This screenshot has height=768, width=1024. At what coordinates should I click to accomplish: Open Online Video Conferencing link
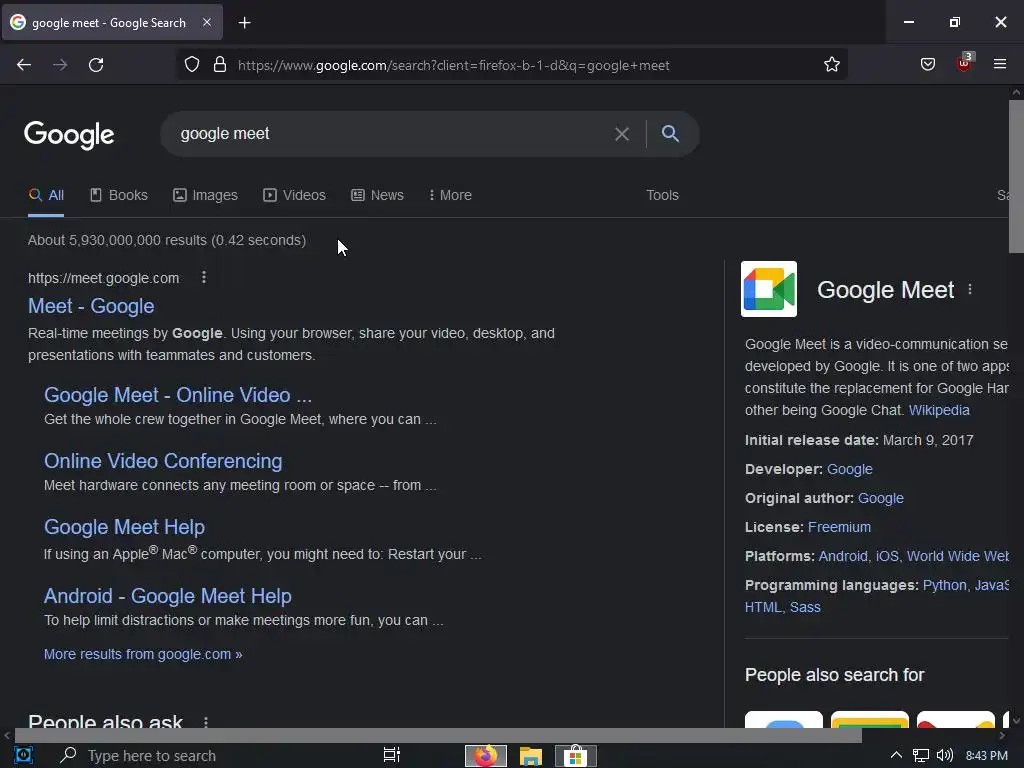(x=163, y=461)
